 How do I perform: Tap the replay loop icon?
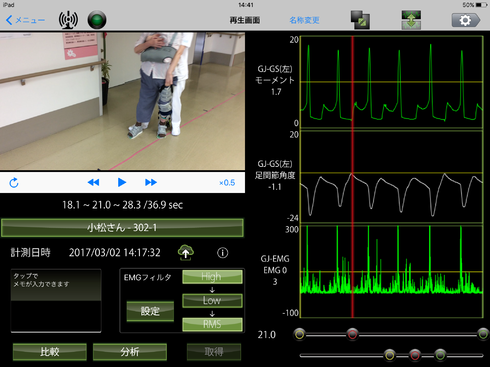[14, 183]
